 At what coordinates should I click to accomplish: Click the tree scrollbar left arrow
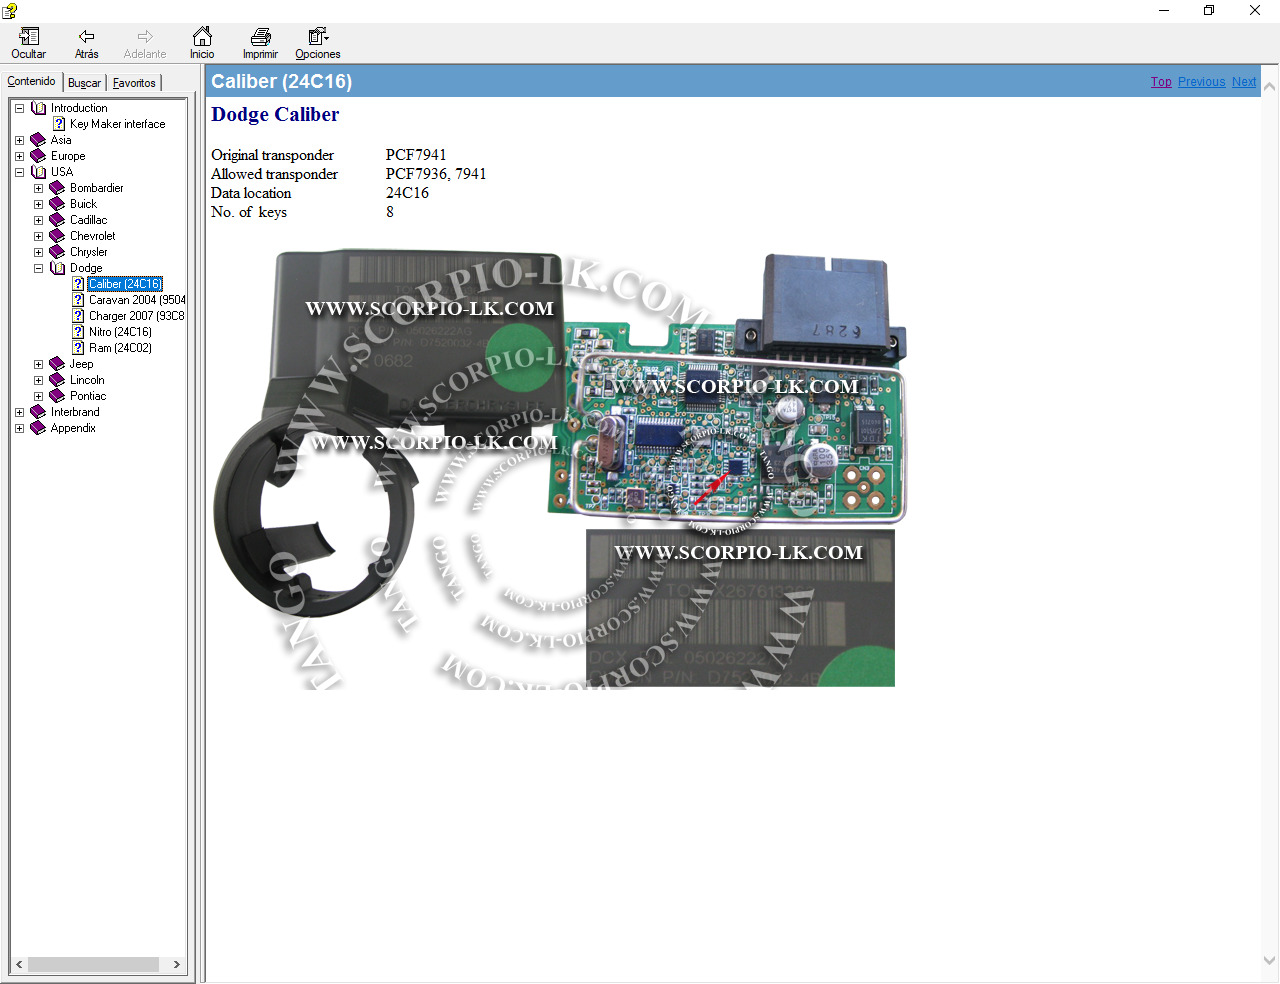coord(19,964)
